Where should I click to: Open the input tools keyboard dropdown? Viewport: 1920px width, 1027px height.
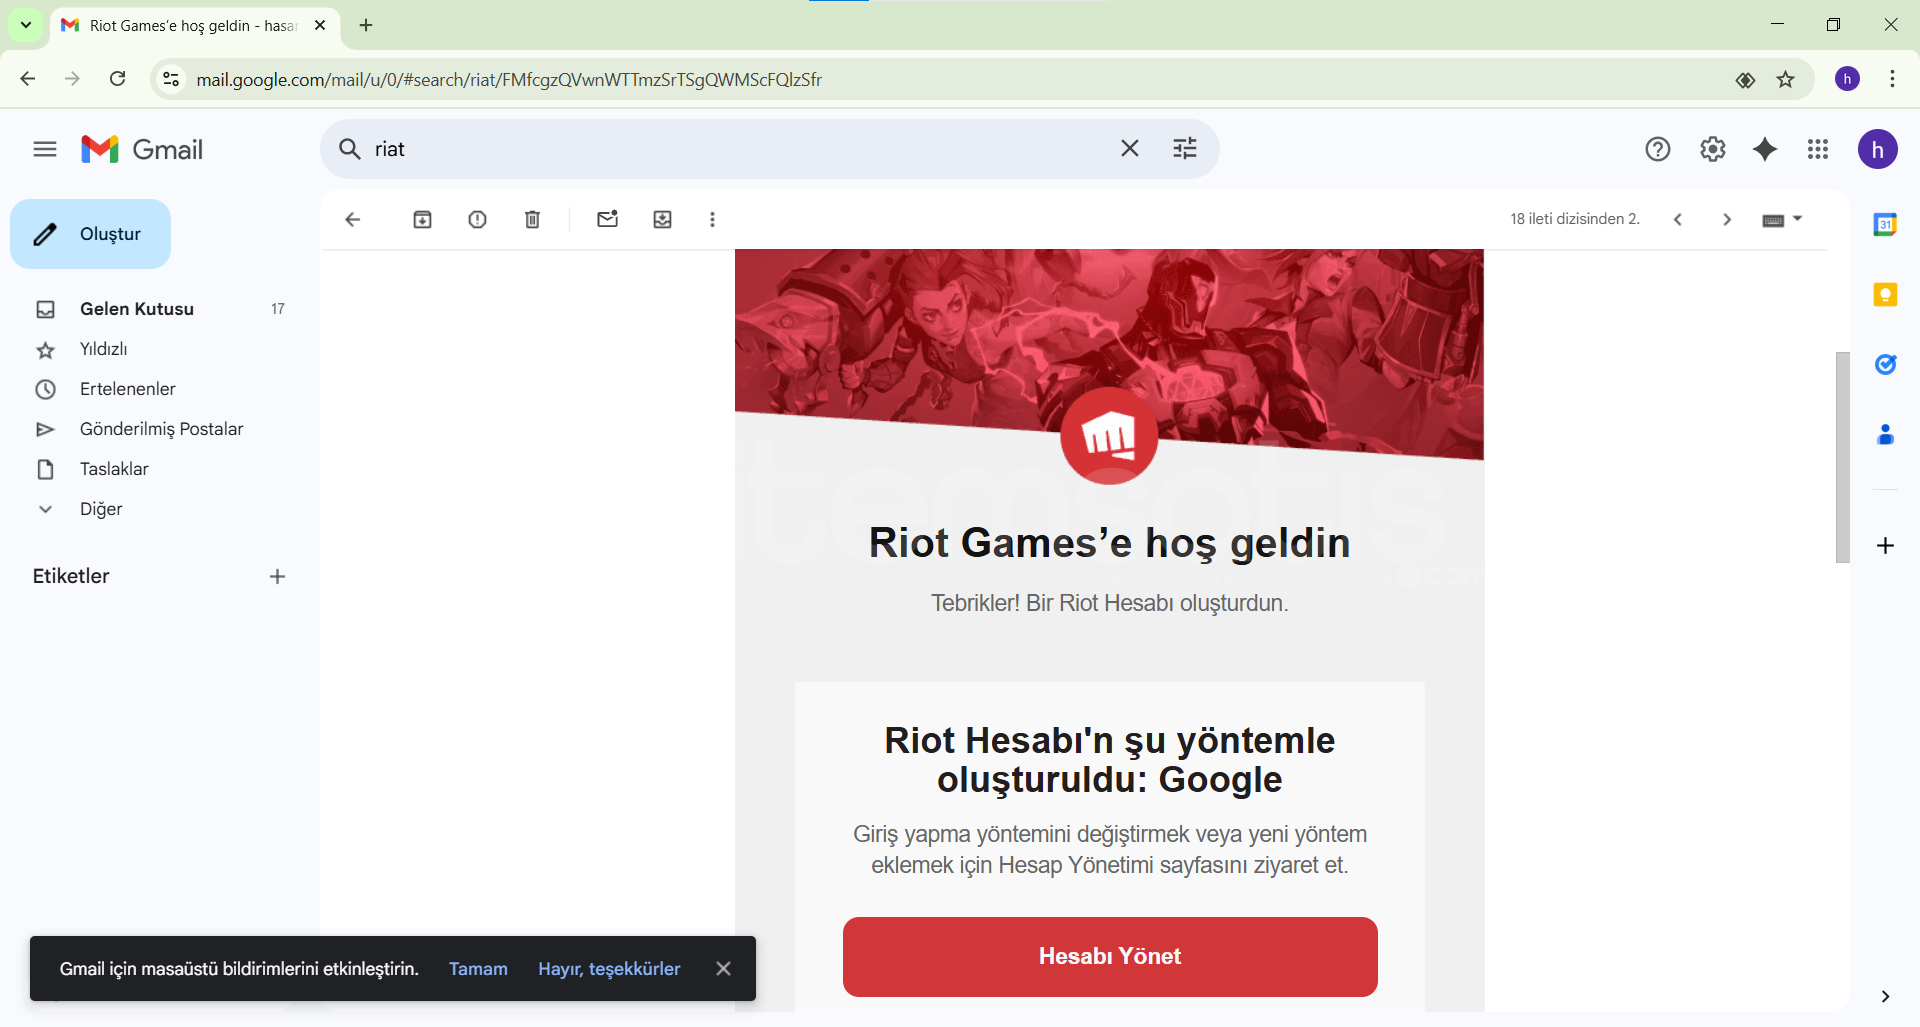coord(1782,219)
